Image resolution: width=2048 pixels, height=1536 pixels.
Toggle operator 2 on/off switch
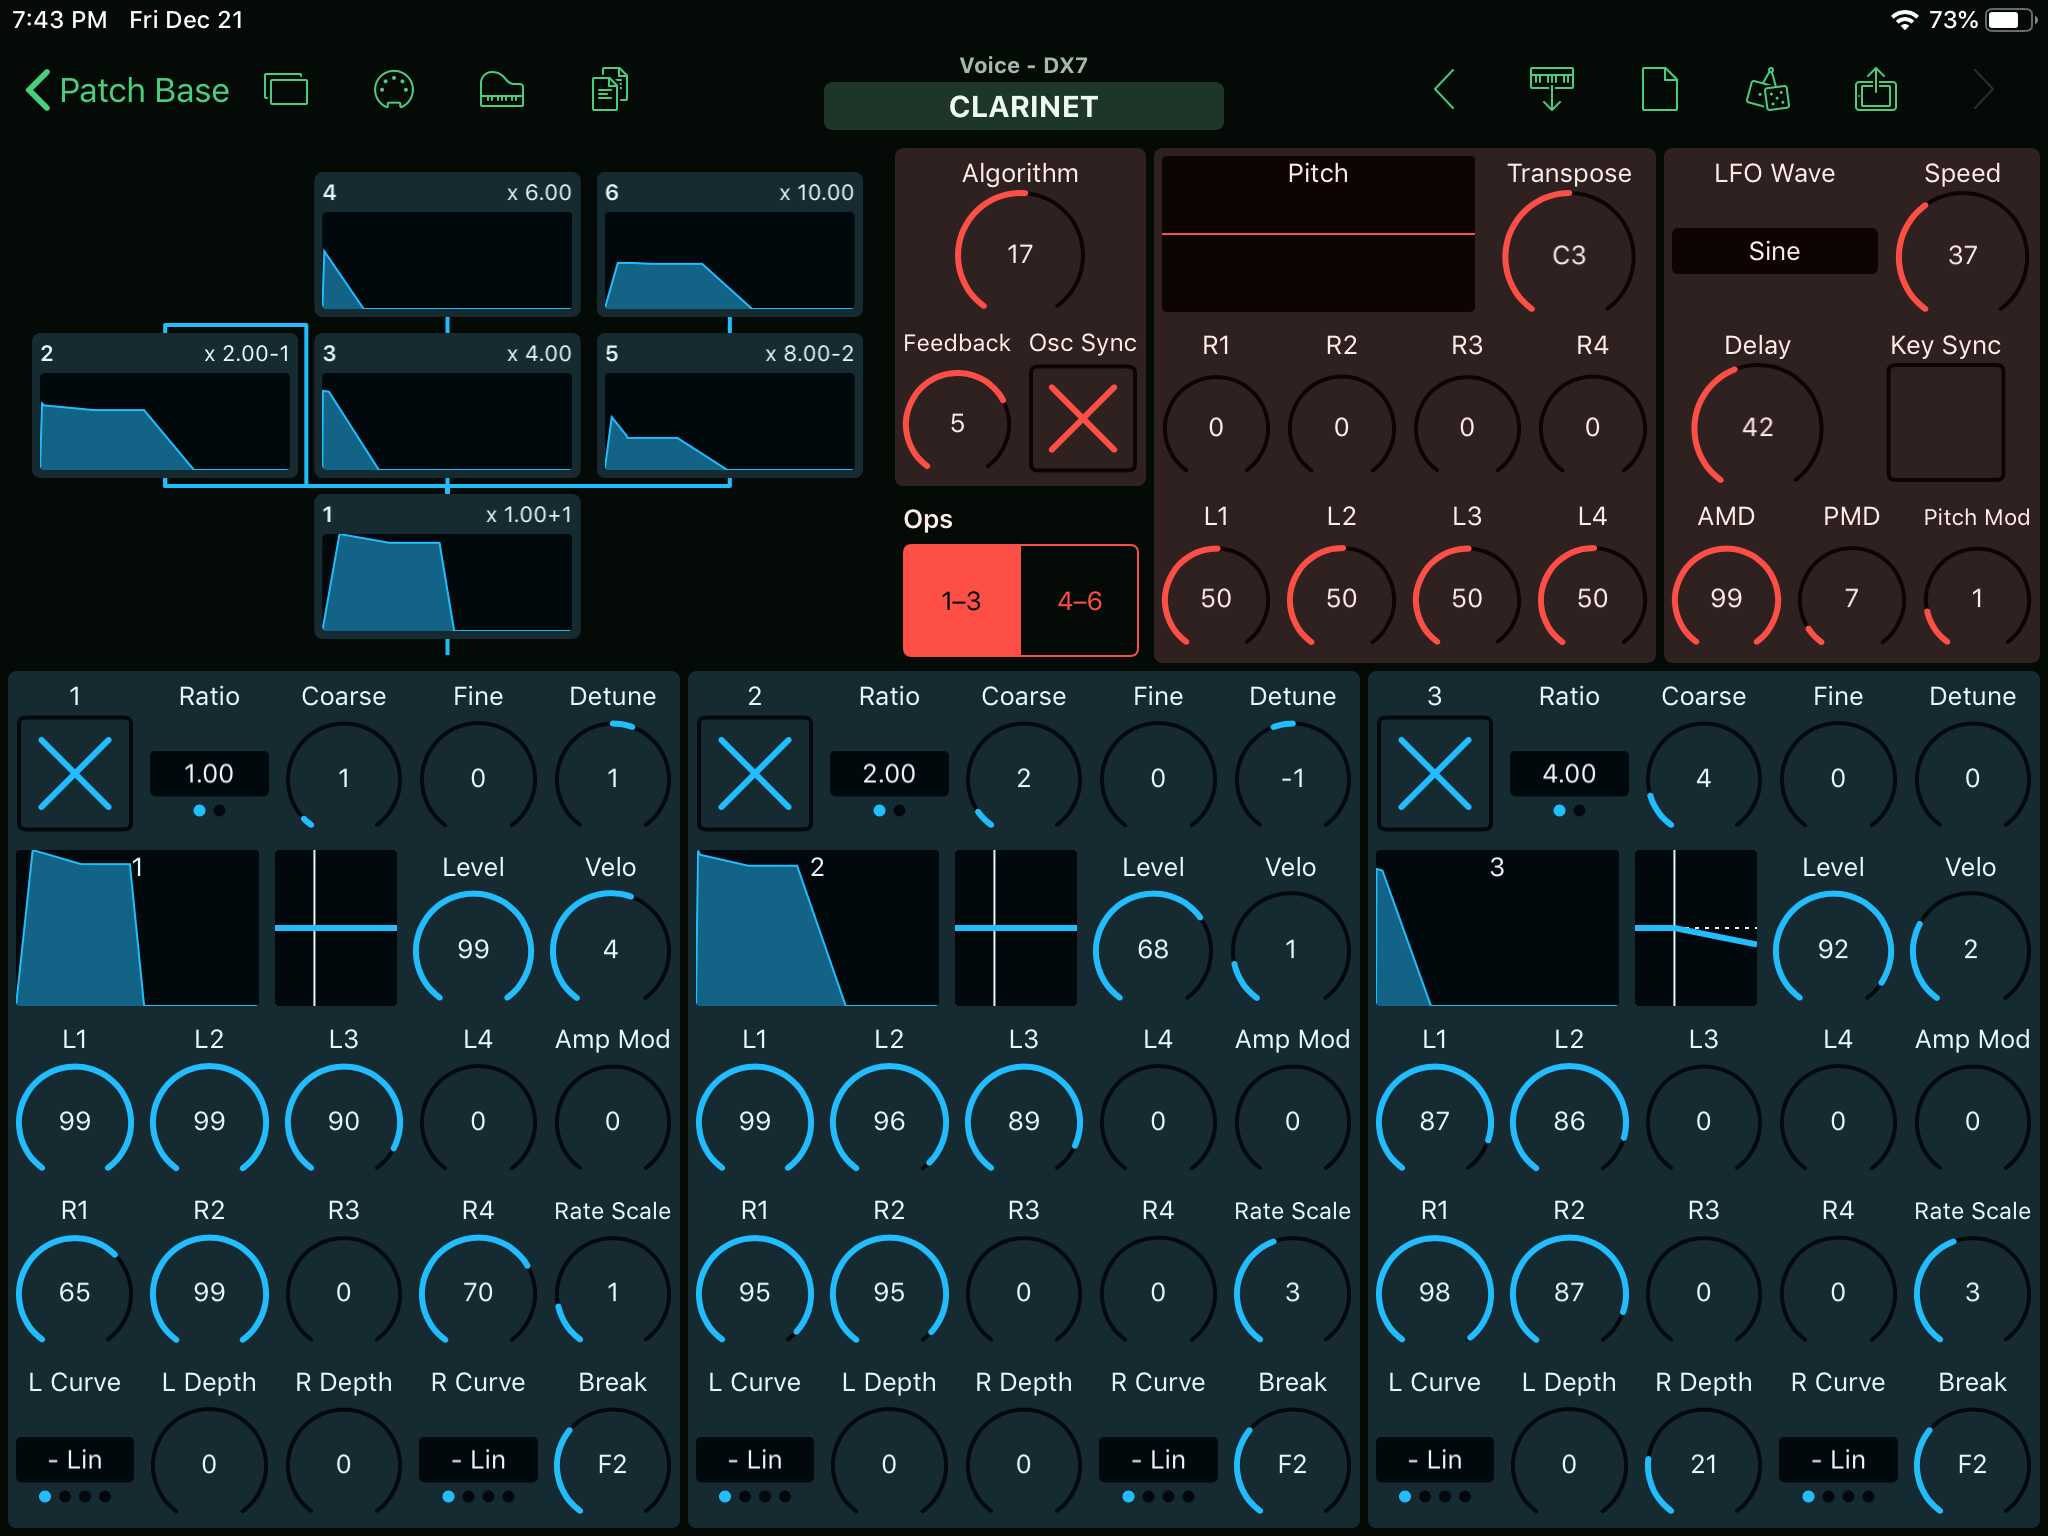(755, 774)
